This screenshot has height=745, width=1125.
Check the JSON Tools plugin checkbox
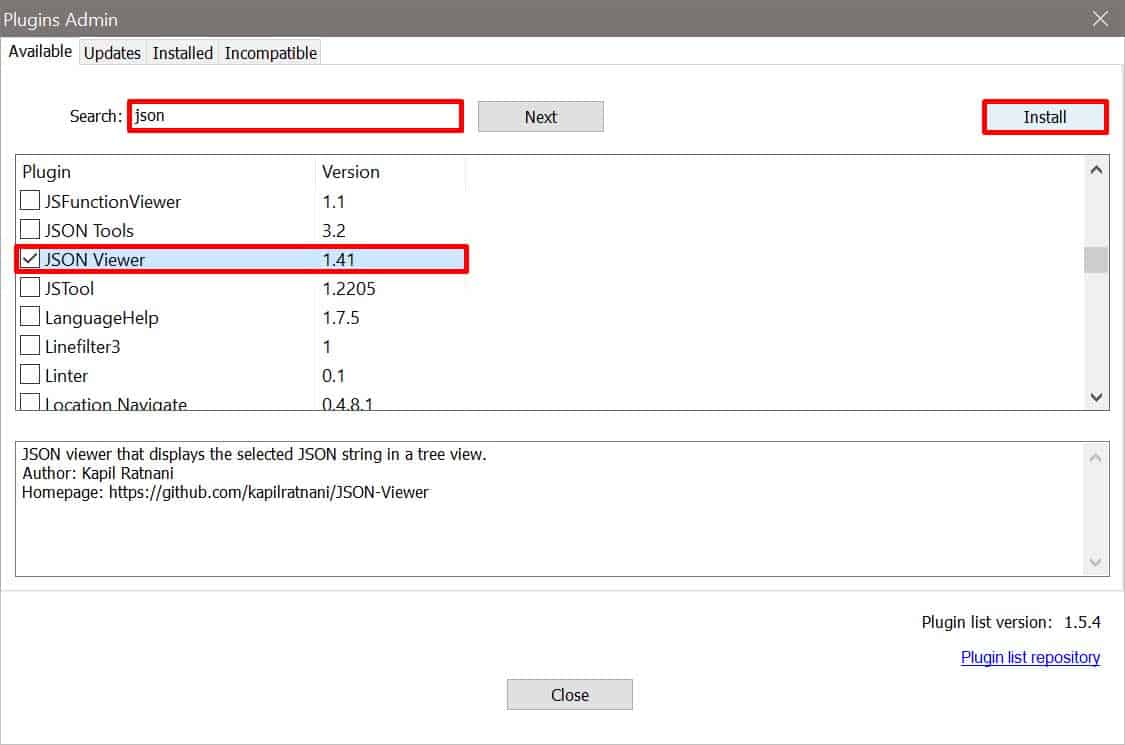pyautogui.click(x=30, y=229)
